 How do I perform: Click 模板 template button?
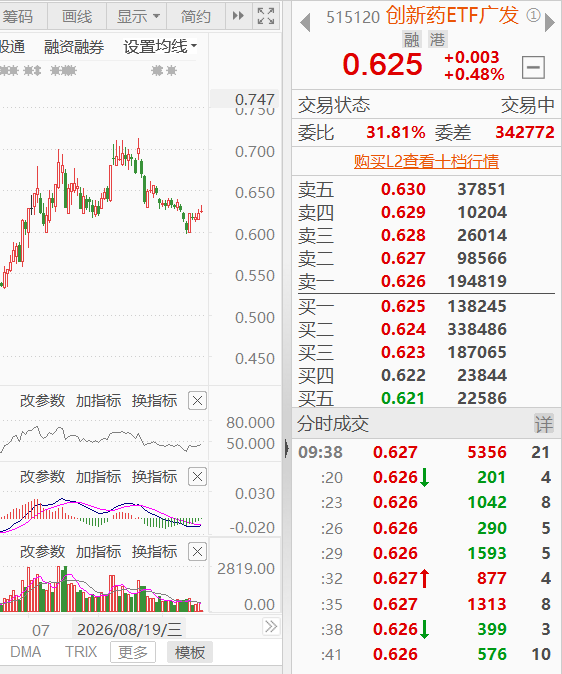click(190, 653)
